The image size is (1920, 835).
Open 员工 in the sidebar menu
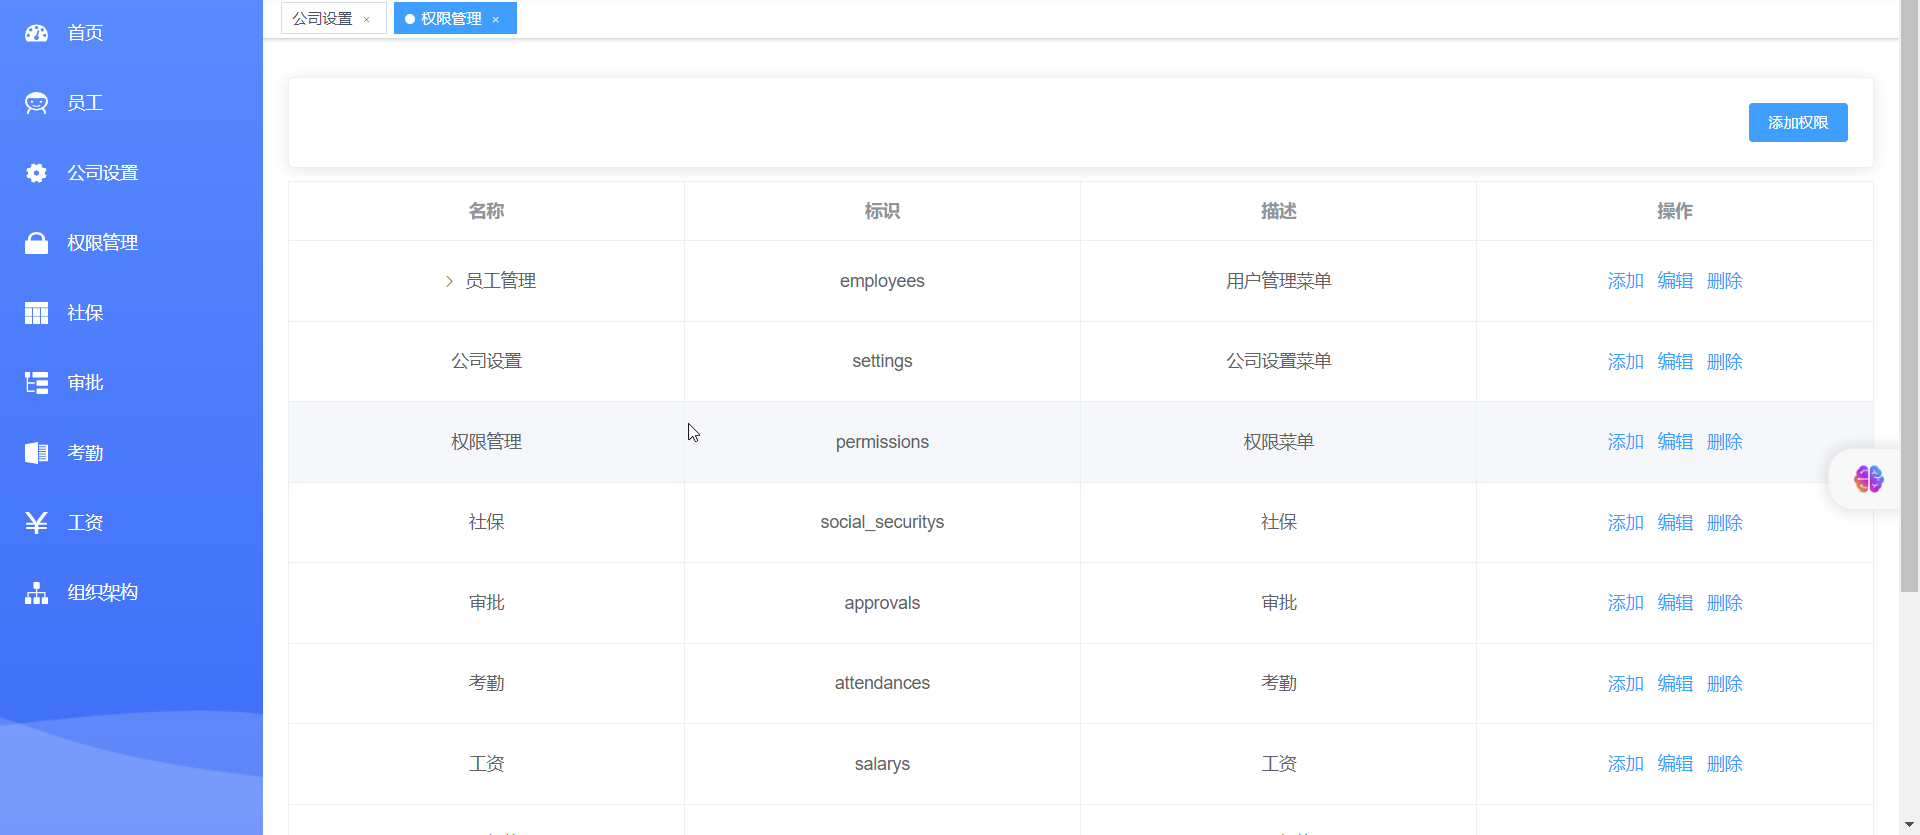point(131,103)
